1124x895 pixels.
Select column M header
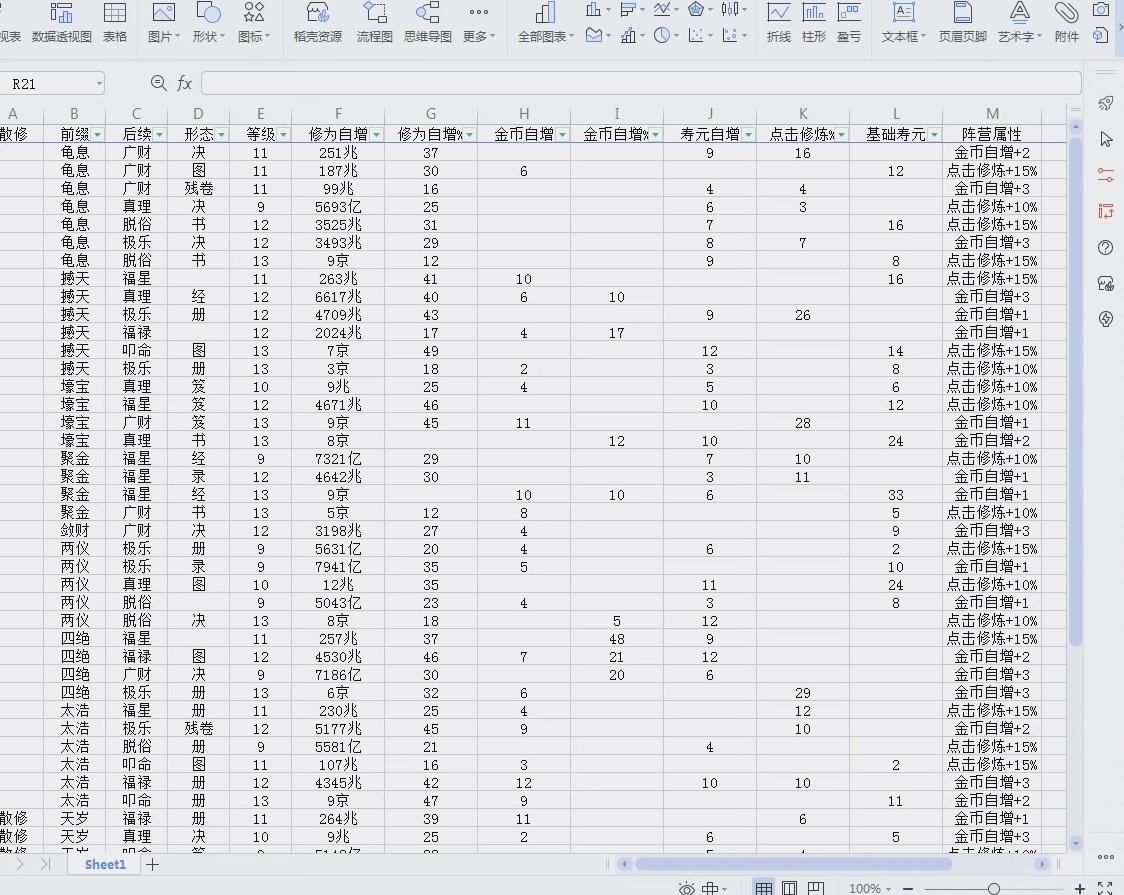tap(992, 114)
